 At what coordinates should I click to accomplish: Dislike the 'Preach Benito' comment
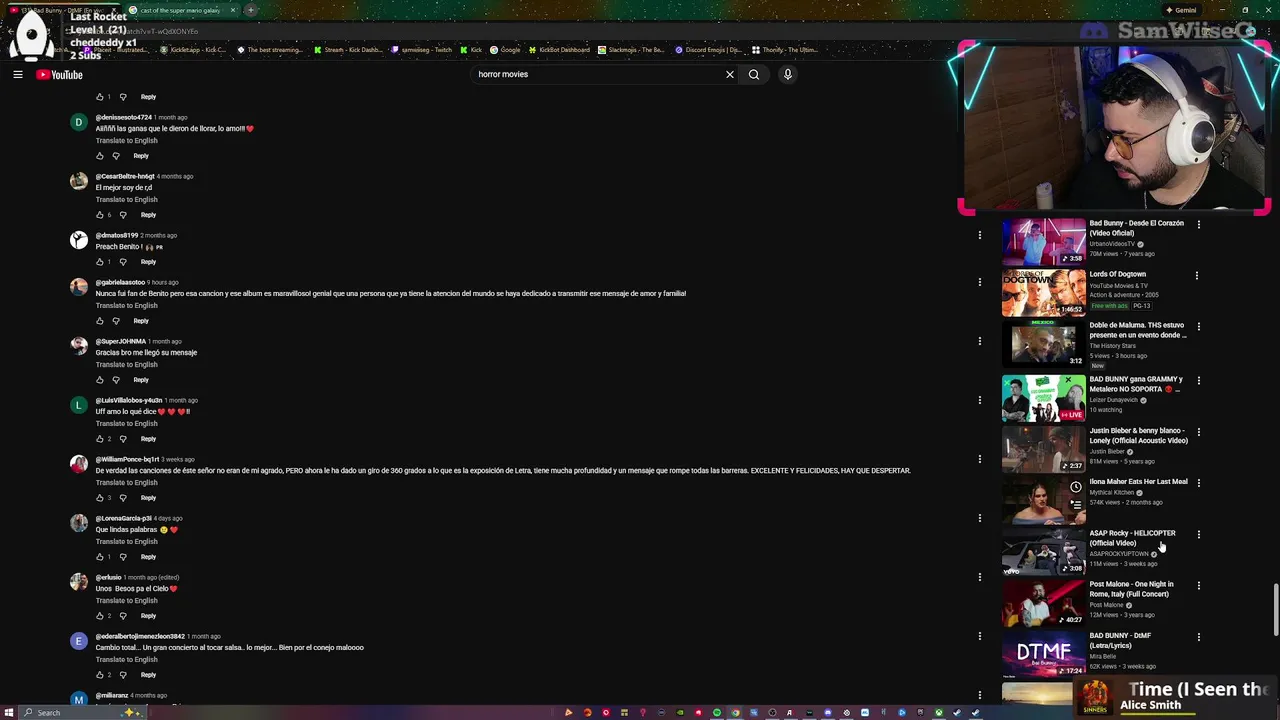coord(123,262)
